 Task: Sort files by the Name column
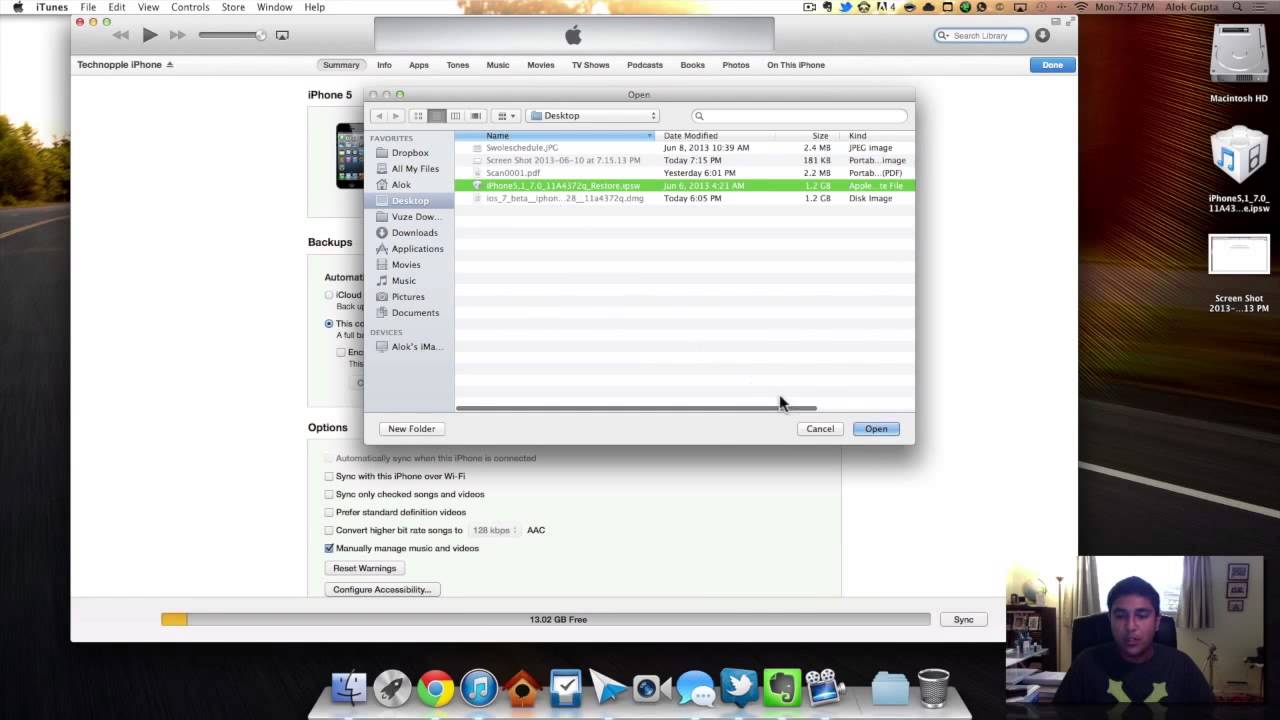click(555, 135)
